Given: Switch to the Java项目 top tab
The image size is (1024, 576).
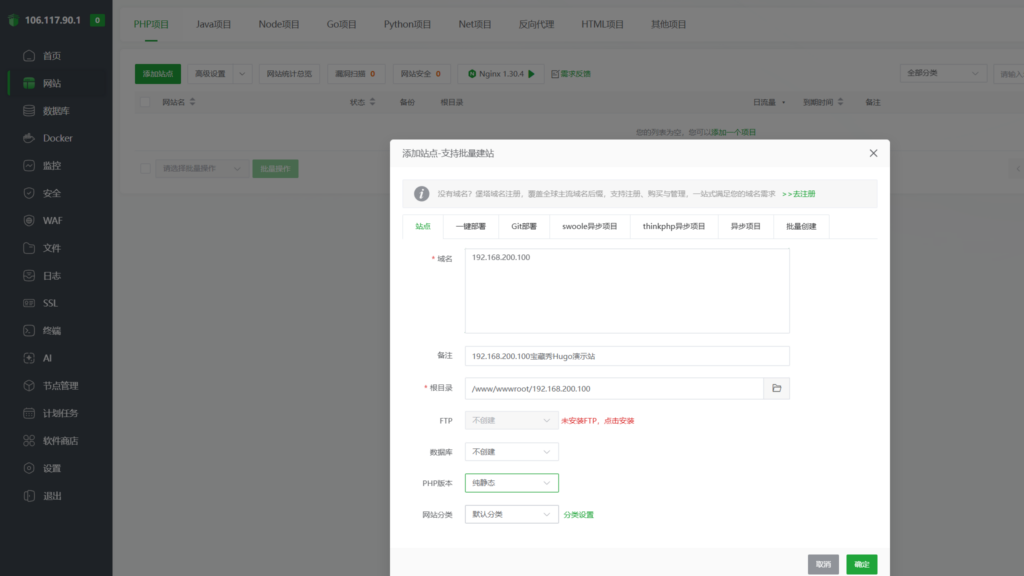Looking at the screenshot, I should [214, 24].
